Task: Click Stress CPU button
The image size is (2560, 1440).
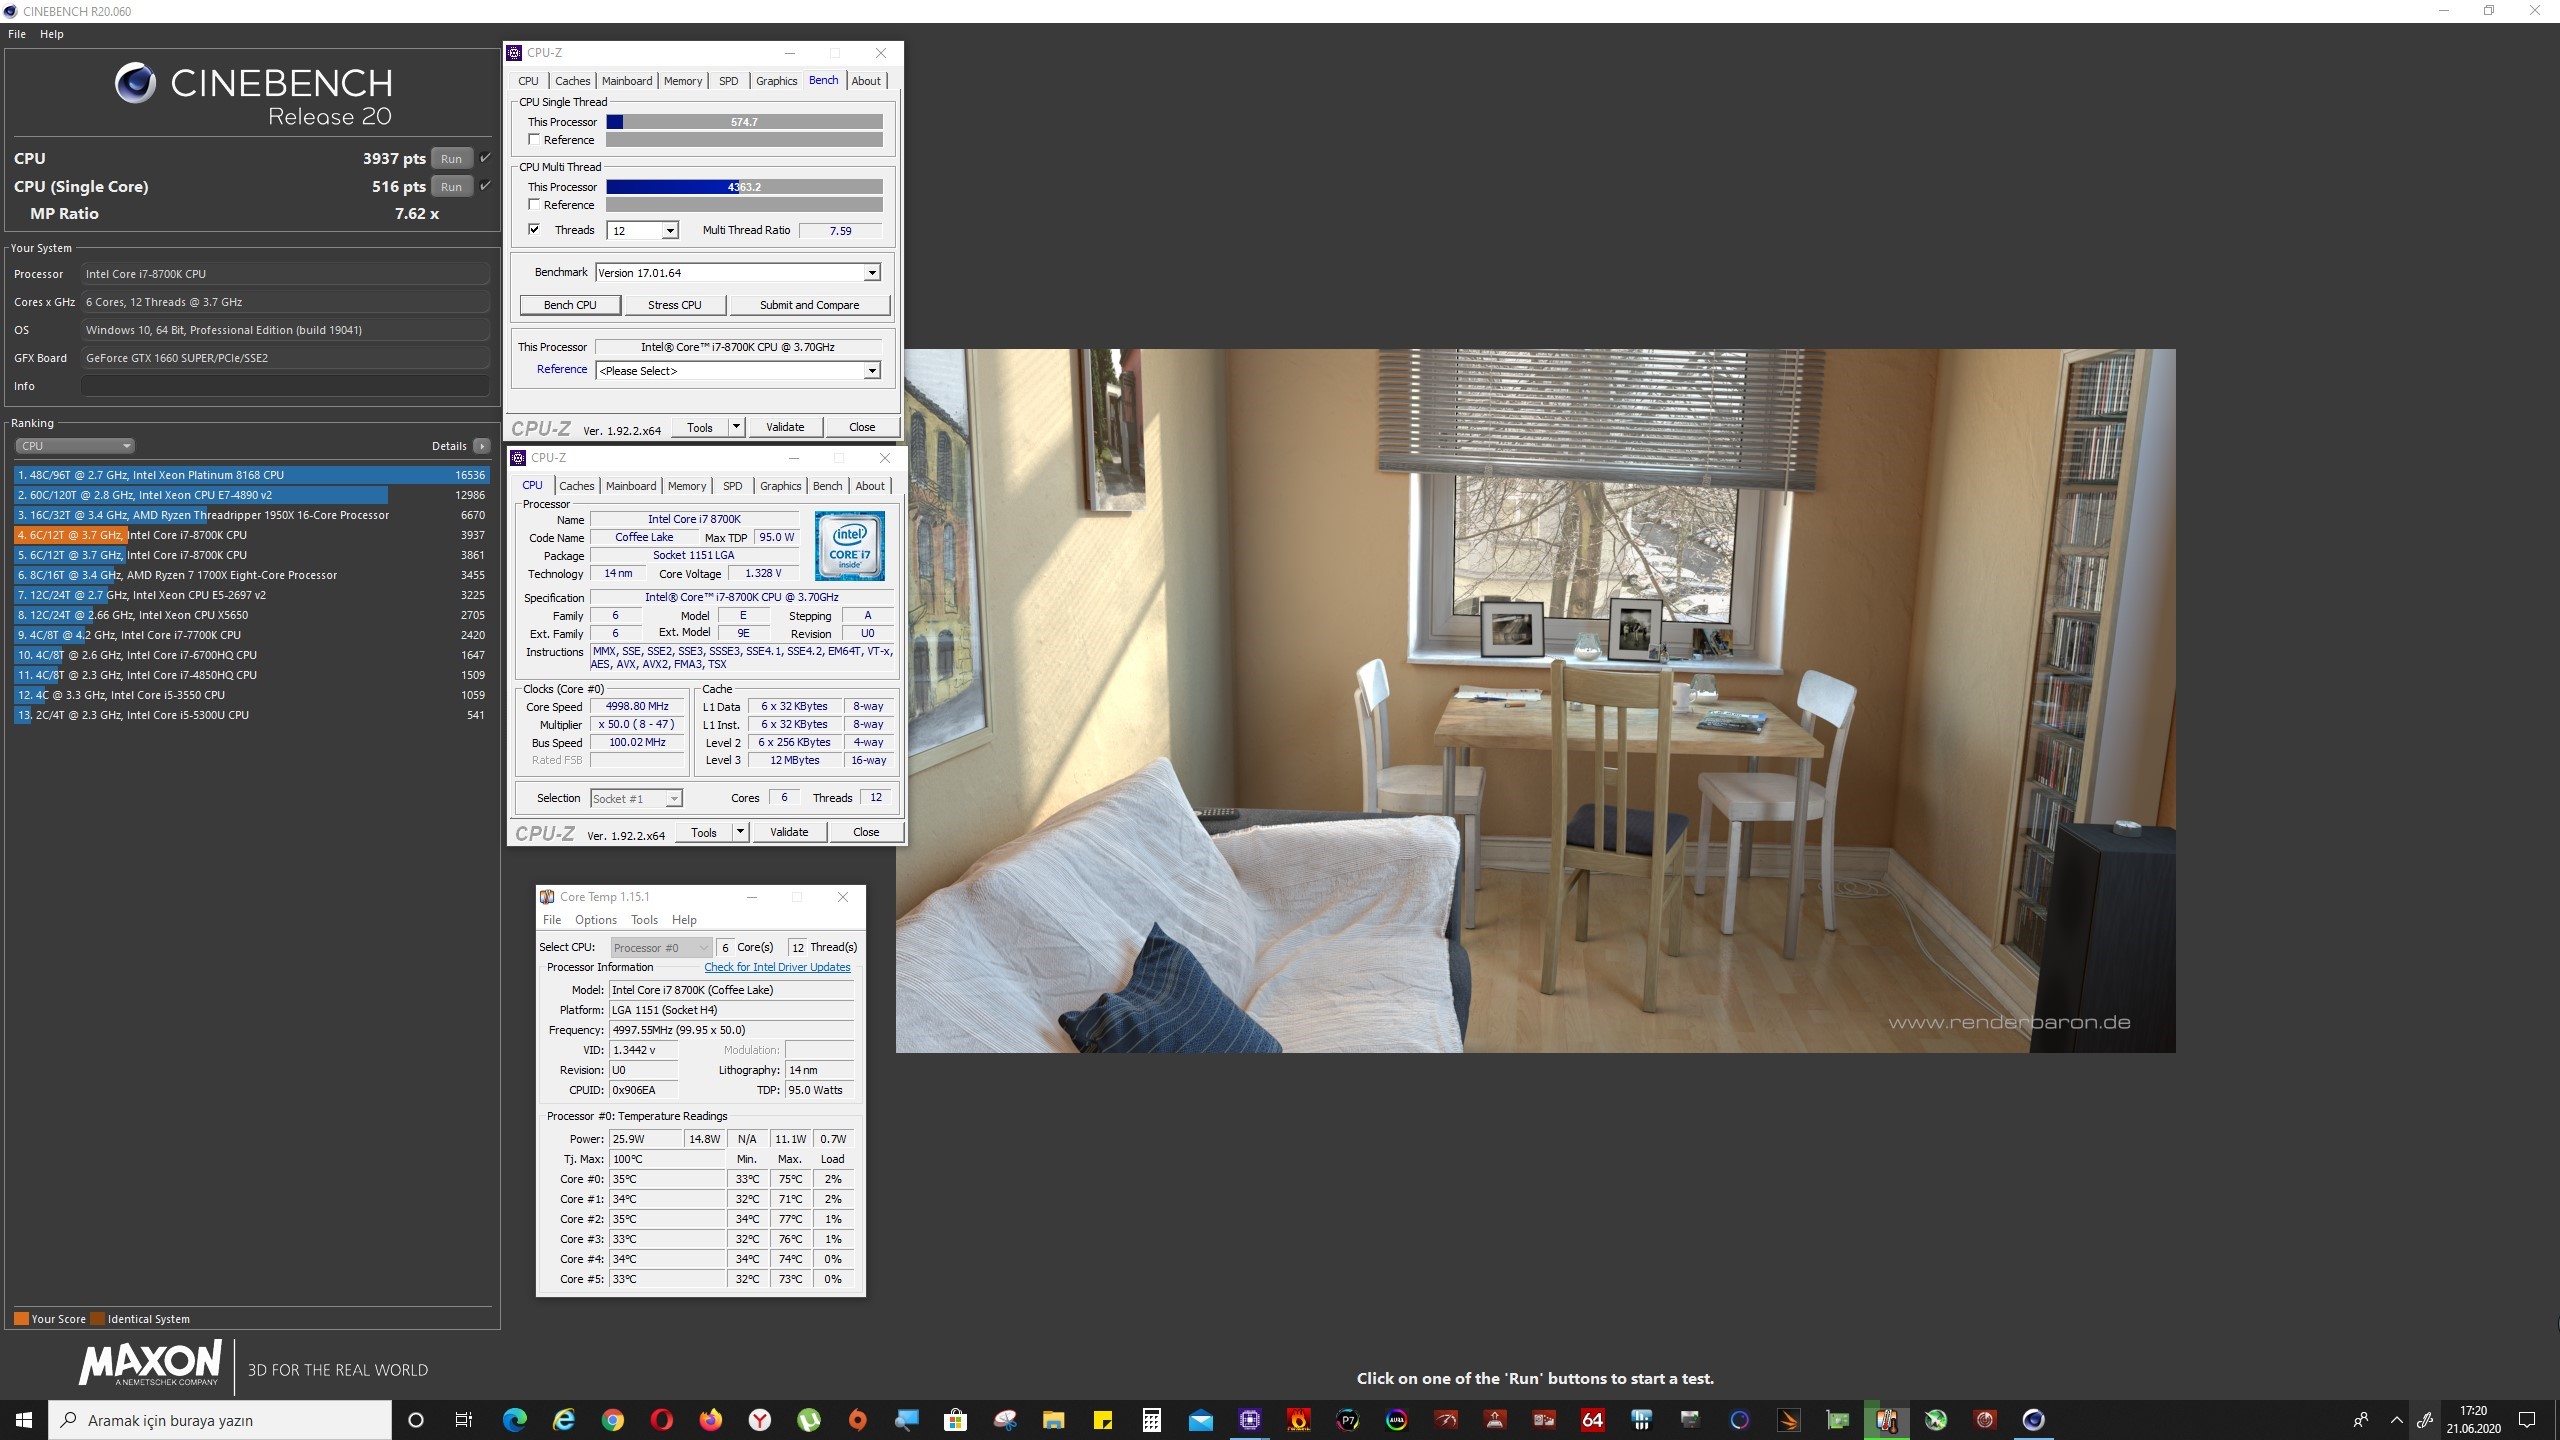Action: (675, 305)
